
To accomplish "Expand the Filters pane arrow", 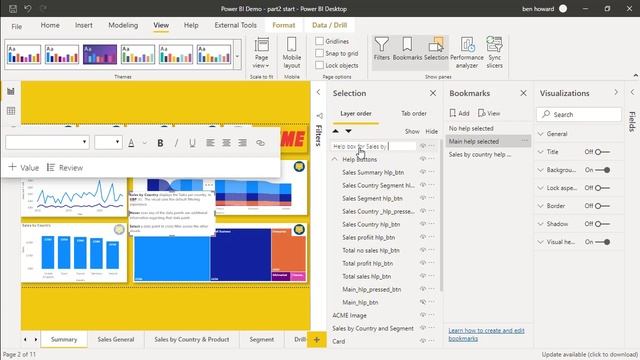I will point(318,92).
